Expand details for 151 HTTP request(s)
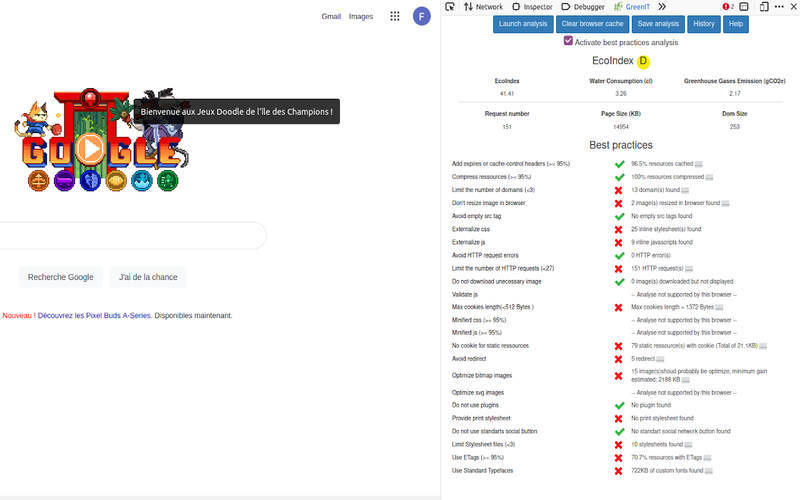Viewport: 800px width, 500px height. click(x=688, y=268)
